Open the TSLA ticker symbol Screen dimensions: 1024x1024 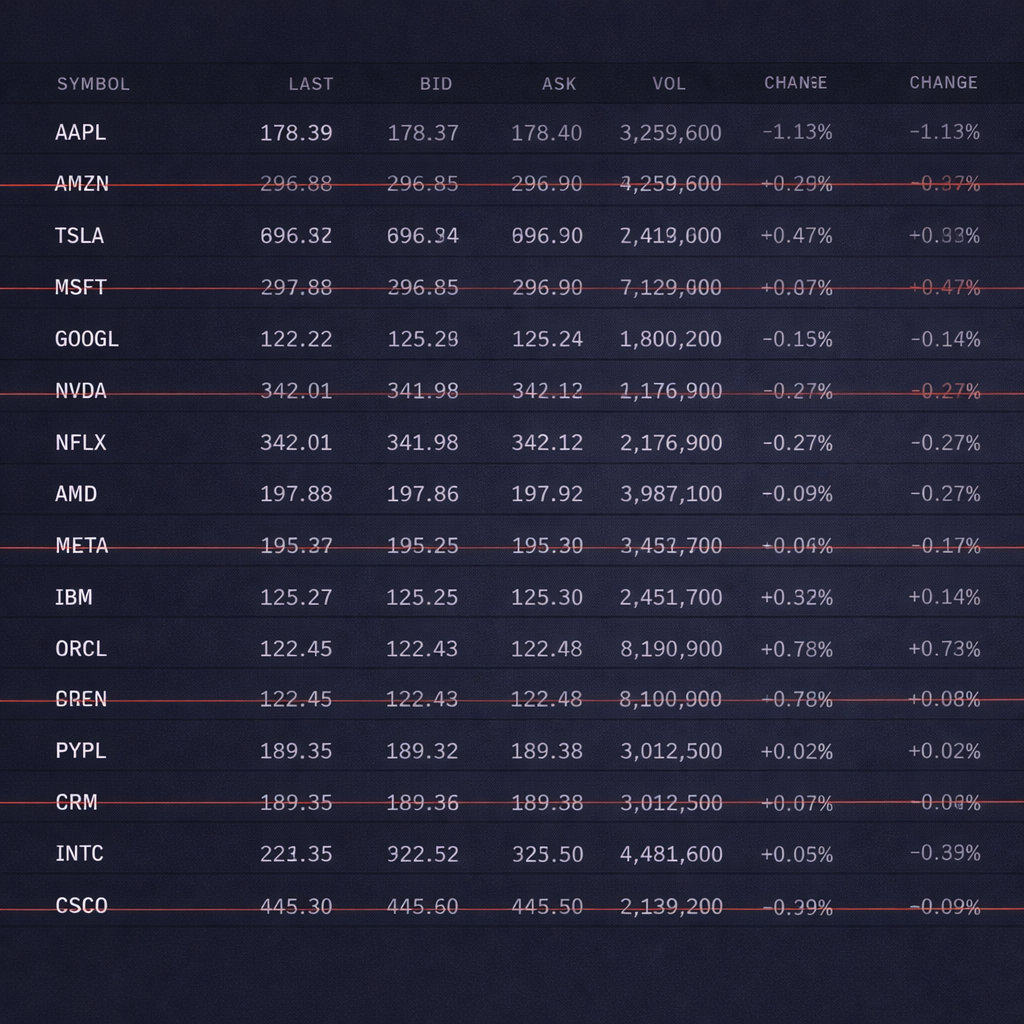point(79,236)
